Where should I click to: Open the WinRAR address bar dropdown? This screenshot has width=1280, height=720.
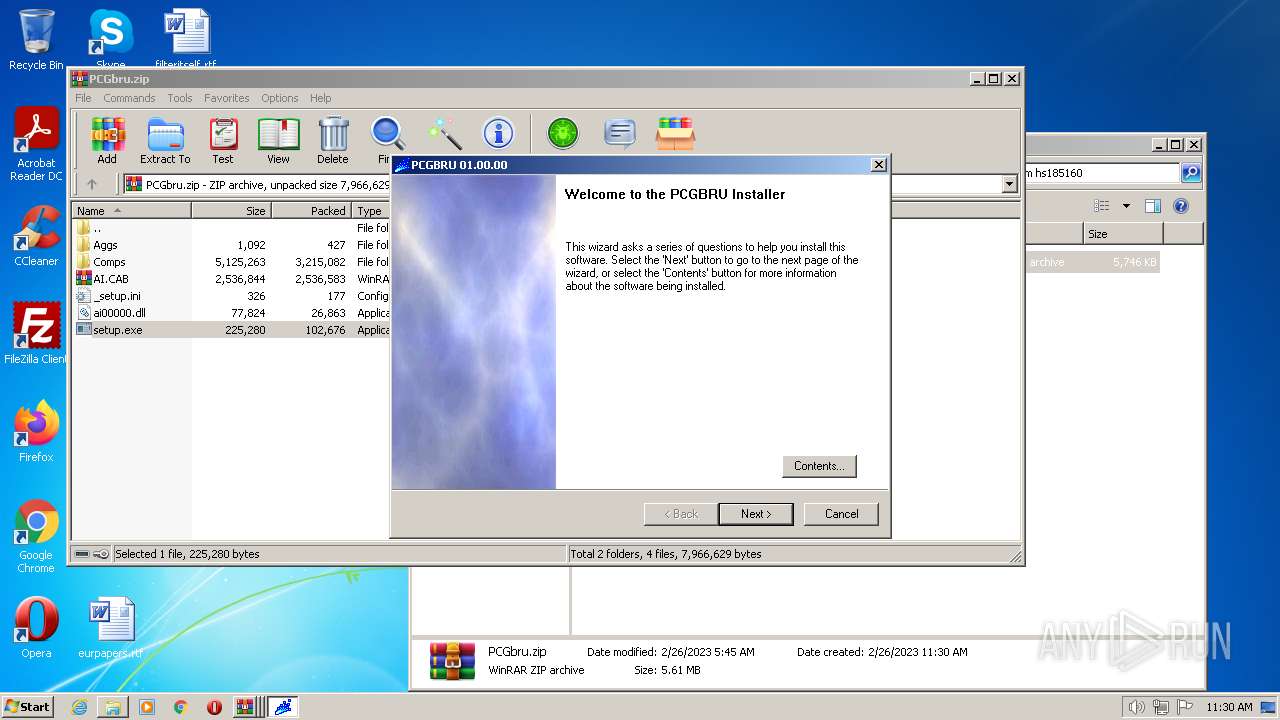(1009, 184)
